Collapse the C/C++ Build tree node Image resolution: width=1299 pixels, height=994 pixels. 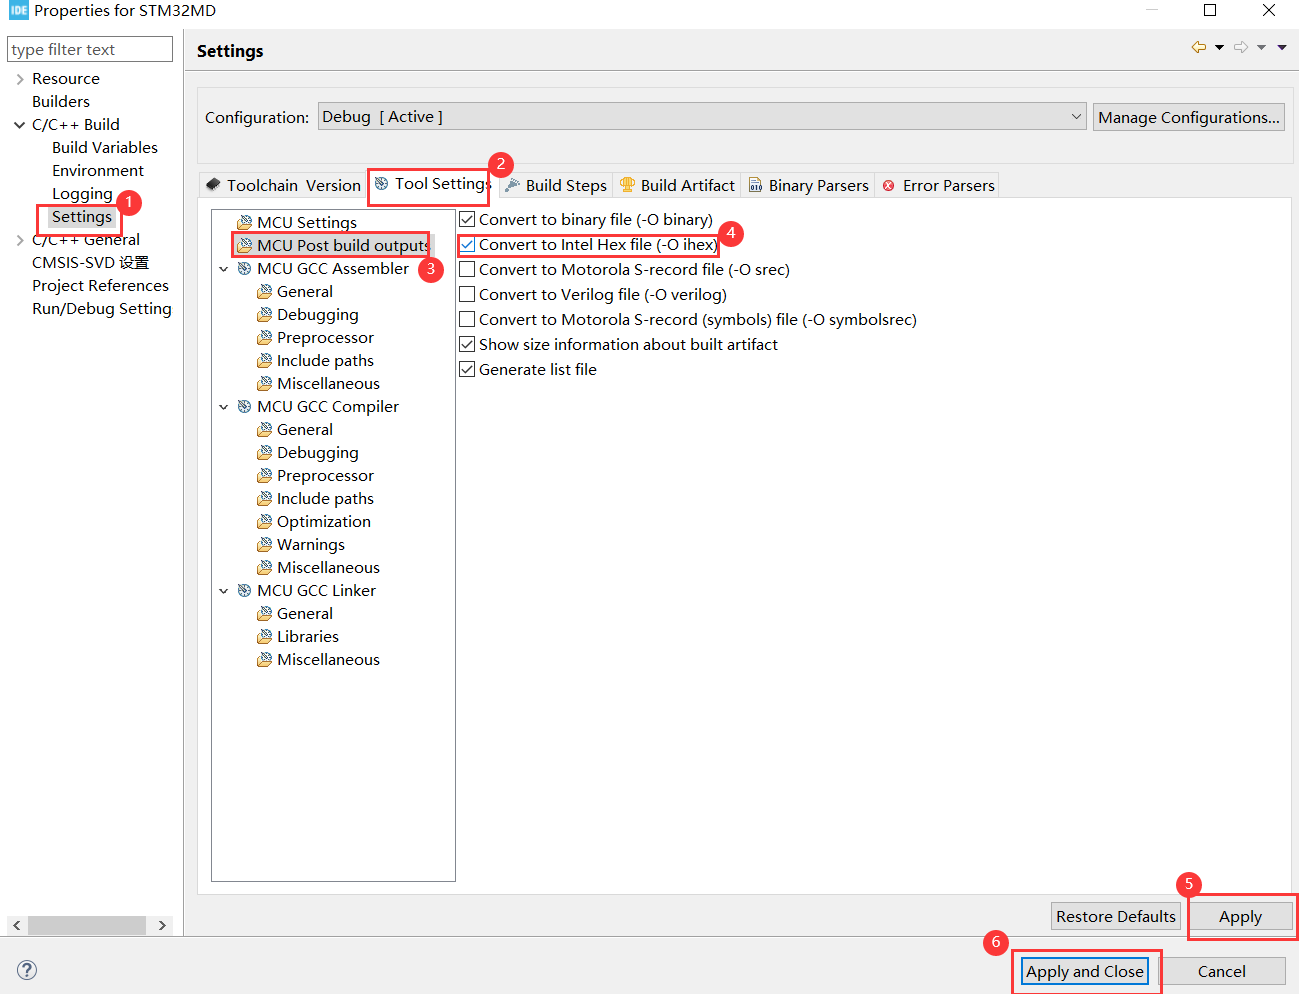click(20, 124)
